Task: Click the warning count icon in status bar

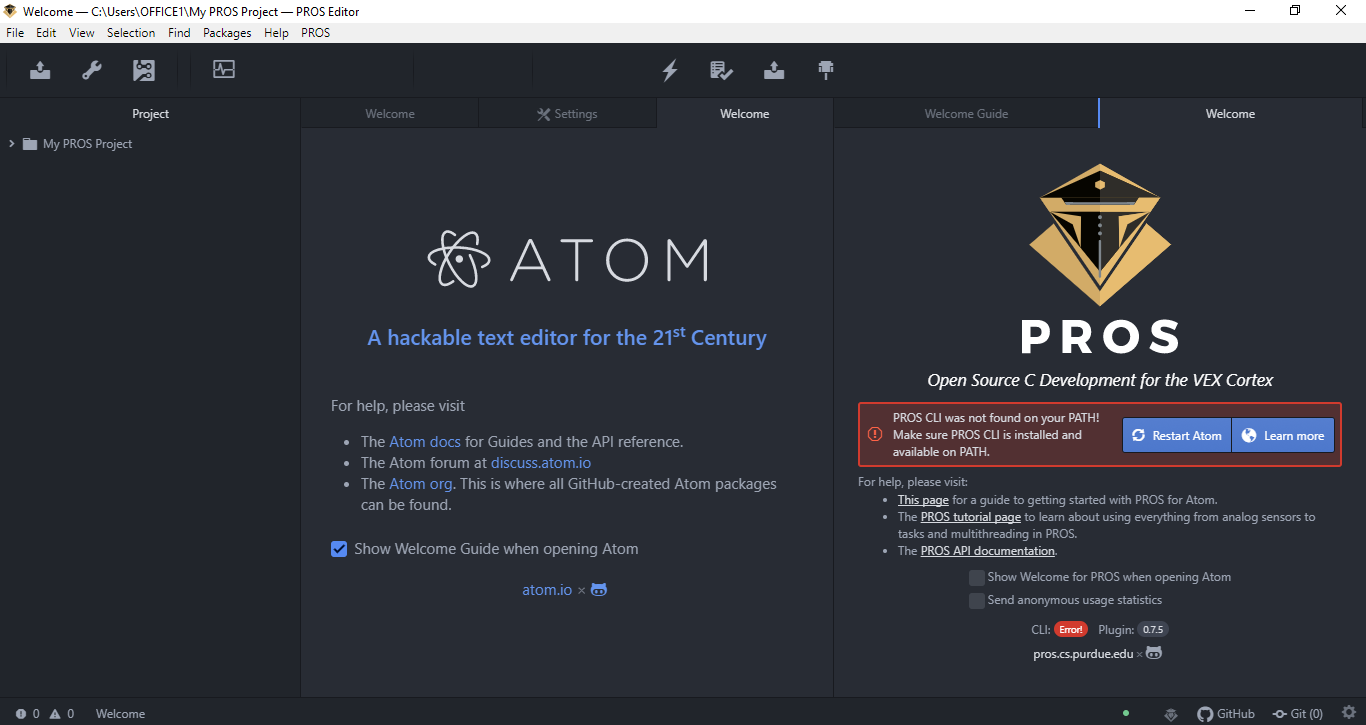Action: point(55,714)
